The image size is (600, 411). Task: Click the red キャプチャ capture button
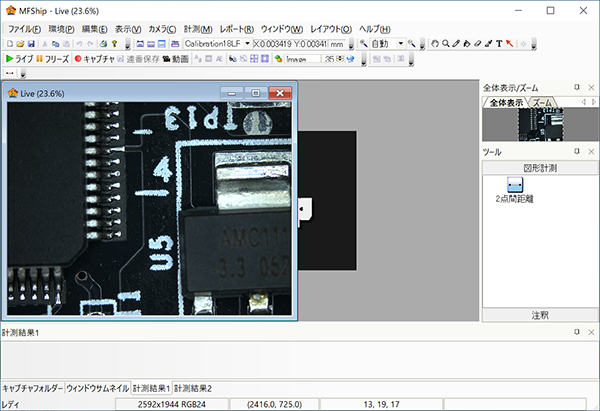pyautogui.click(x=95, y=59)
